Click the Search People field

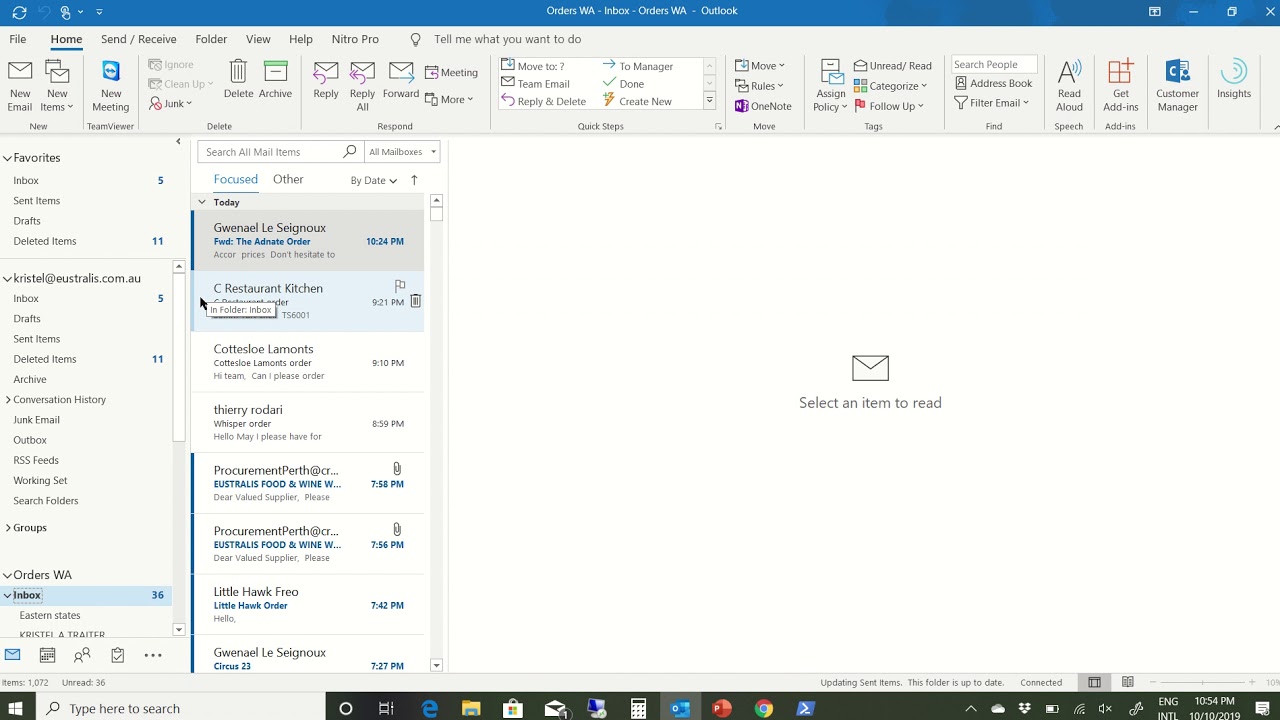994,65
